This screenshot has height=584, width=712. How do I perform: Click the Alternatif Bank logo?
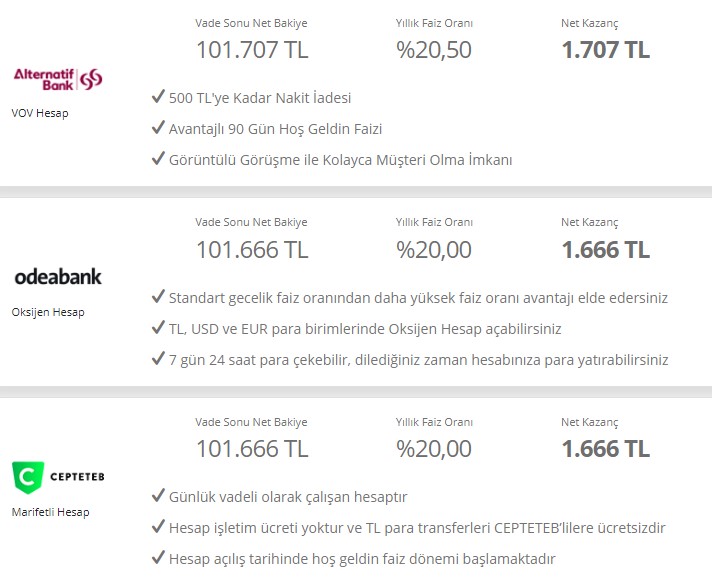(x=58, y=79)
